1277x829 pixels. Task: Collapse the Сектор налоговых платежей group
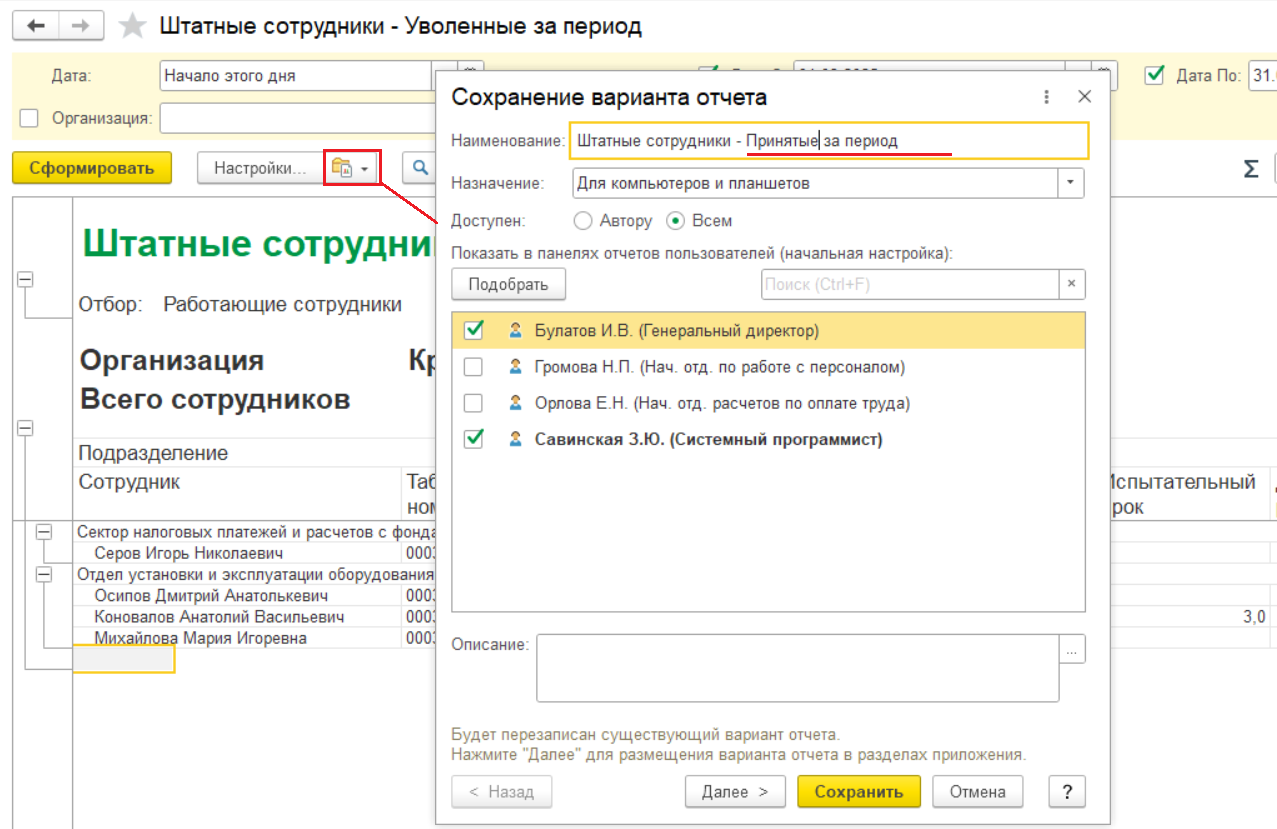(x=43, y=532)
